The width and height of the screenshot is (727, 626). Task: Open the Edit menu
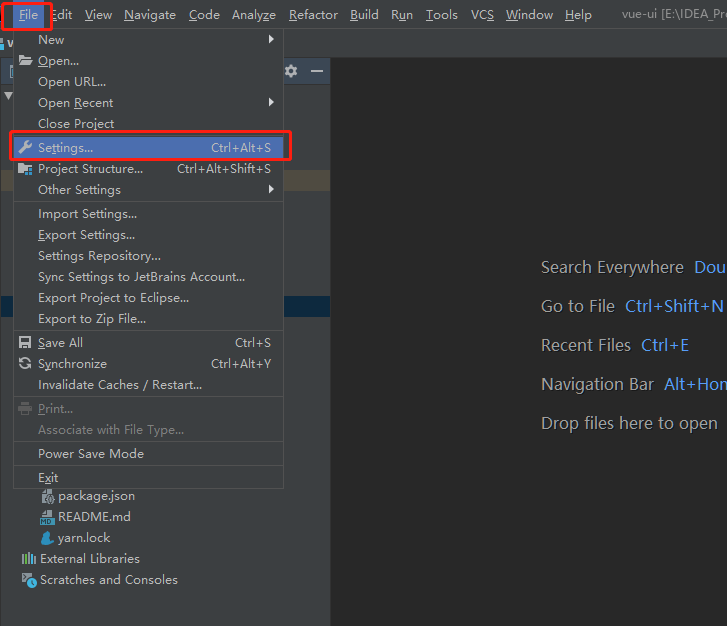coord(62,15)
